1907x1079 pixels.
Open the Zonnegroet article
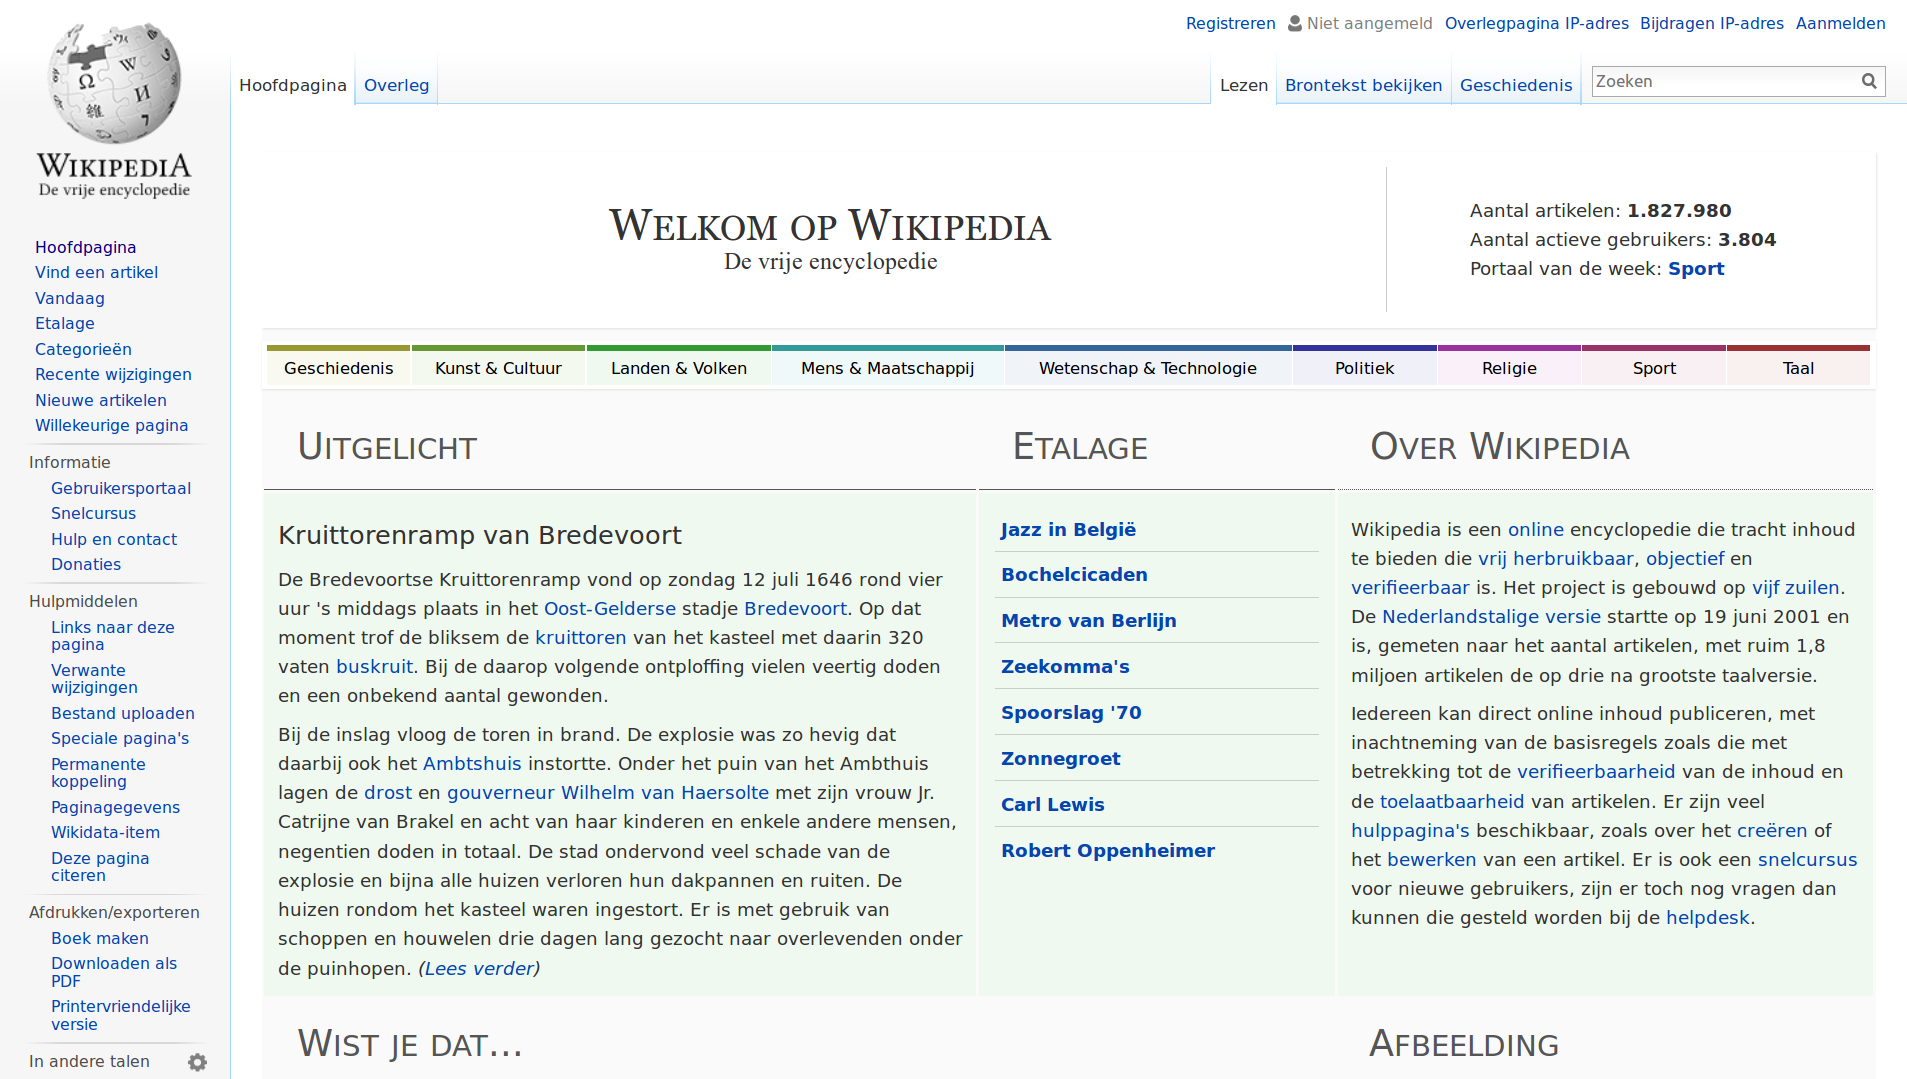pyautogui.click(x=1060, y=758)
